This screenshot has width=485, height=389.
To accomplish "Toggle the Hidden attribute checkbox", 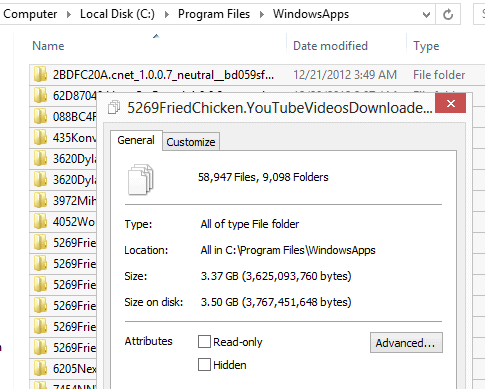I will click(204, 365).
